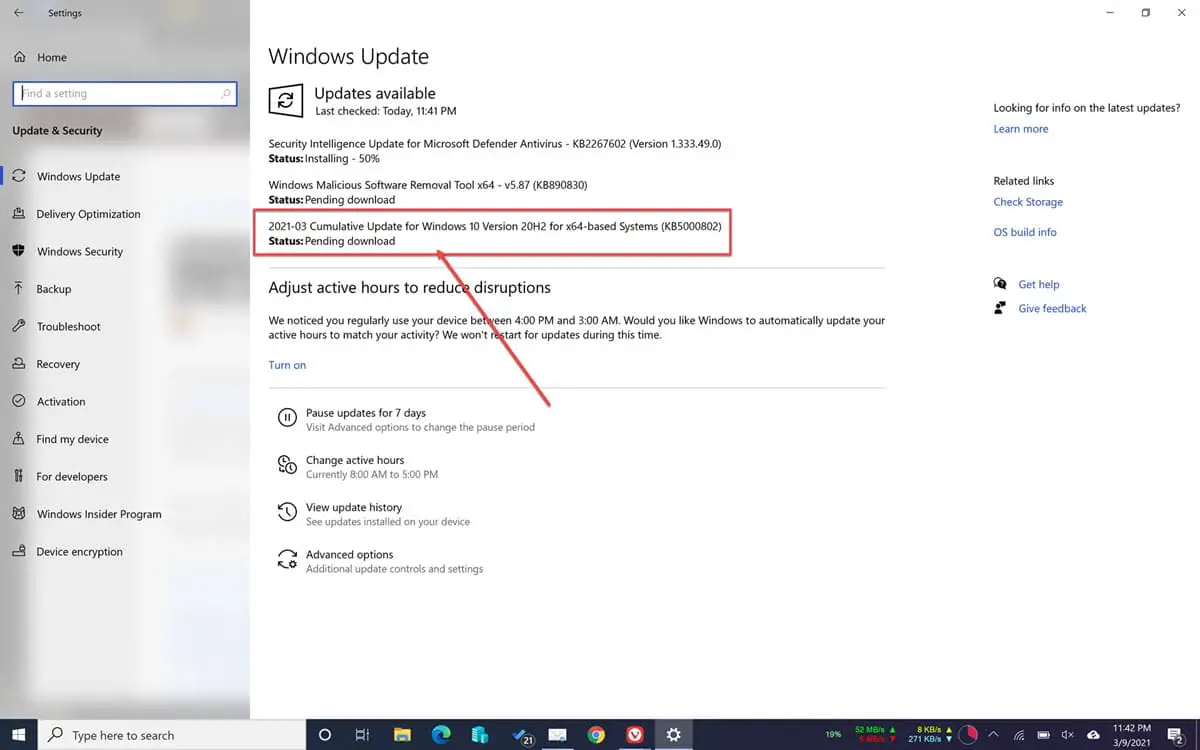Image resolution: width=1200 pixels, height=750 pixels.
Task: Open the Mail app from the taskbar
Action: pyautogui.click(x=558, y=735)
